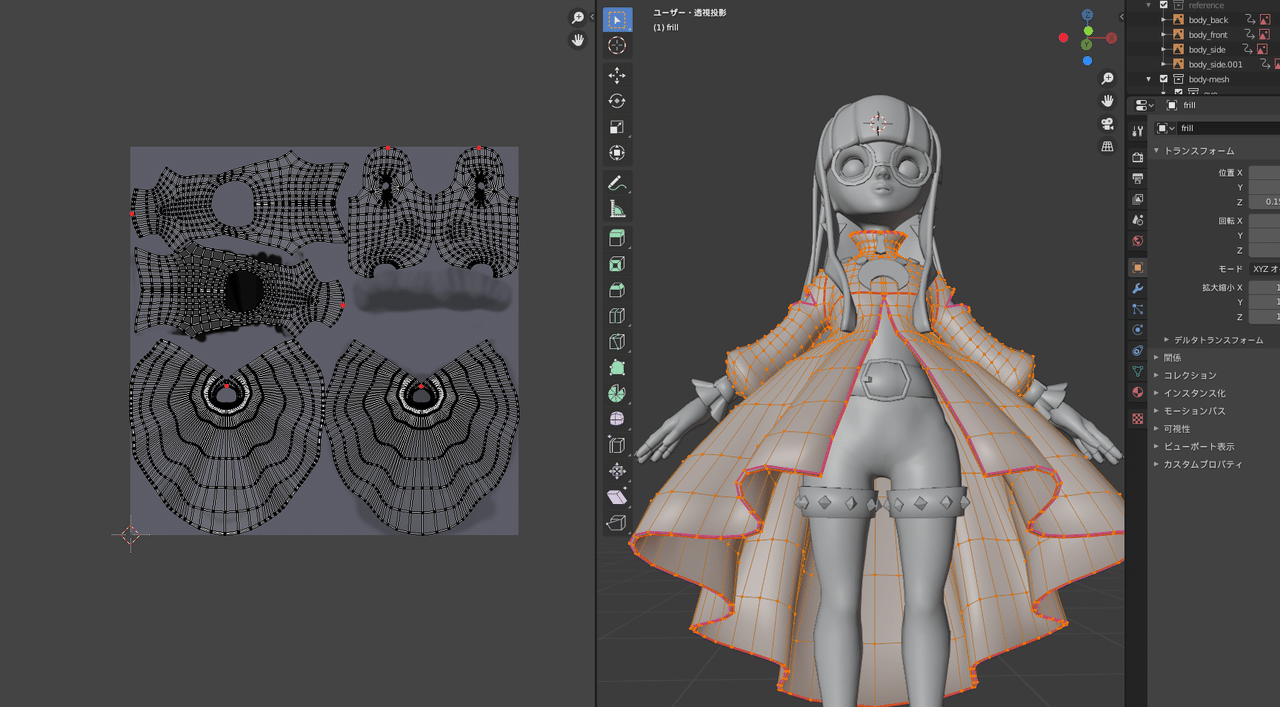
Task: Select the Inset Faces tool
Action: [617, 264]
